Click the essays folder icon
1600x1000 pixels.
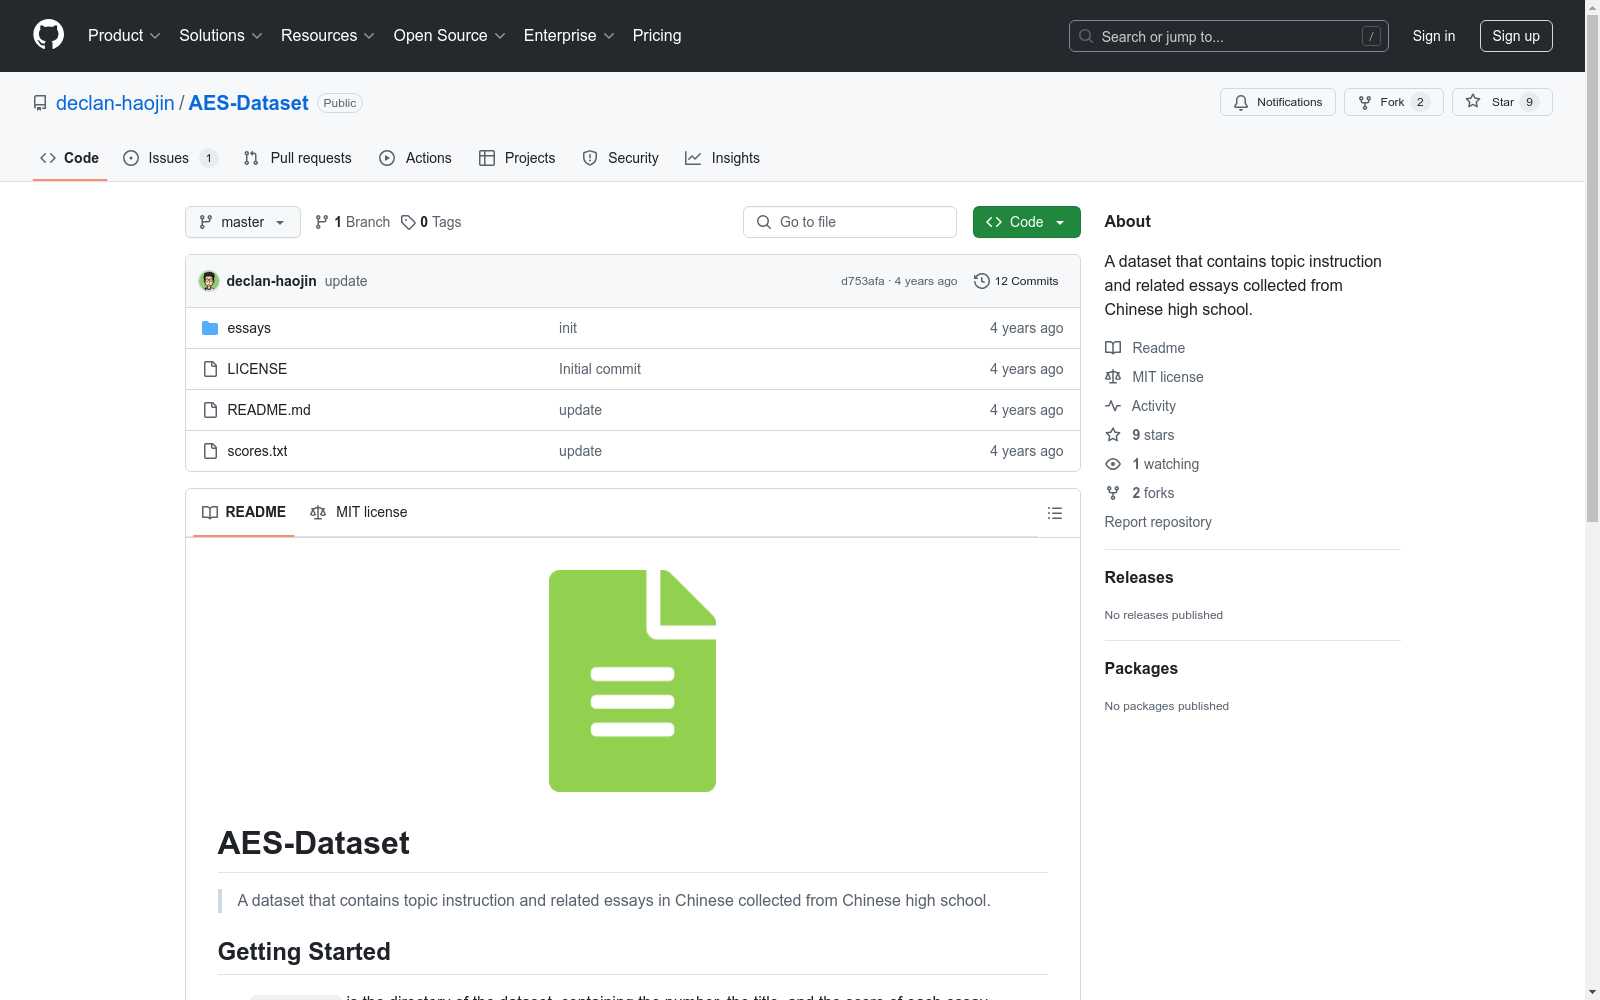pyautogui.click(x=210, y=328)
